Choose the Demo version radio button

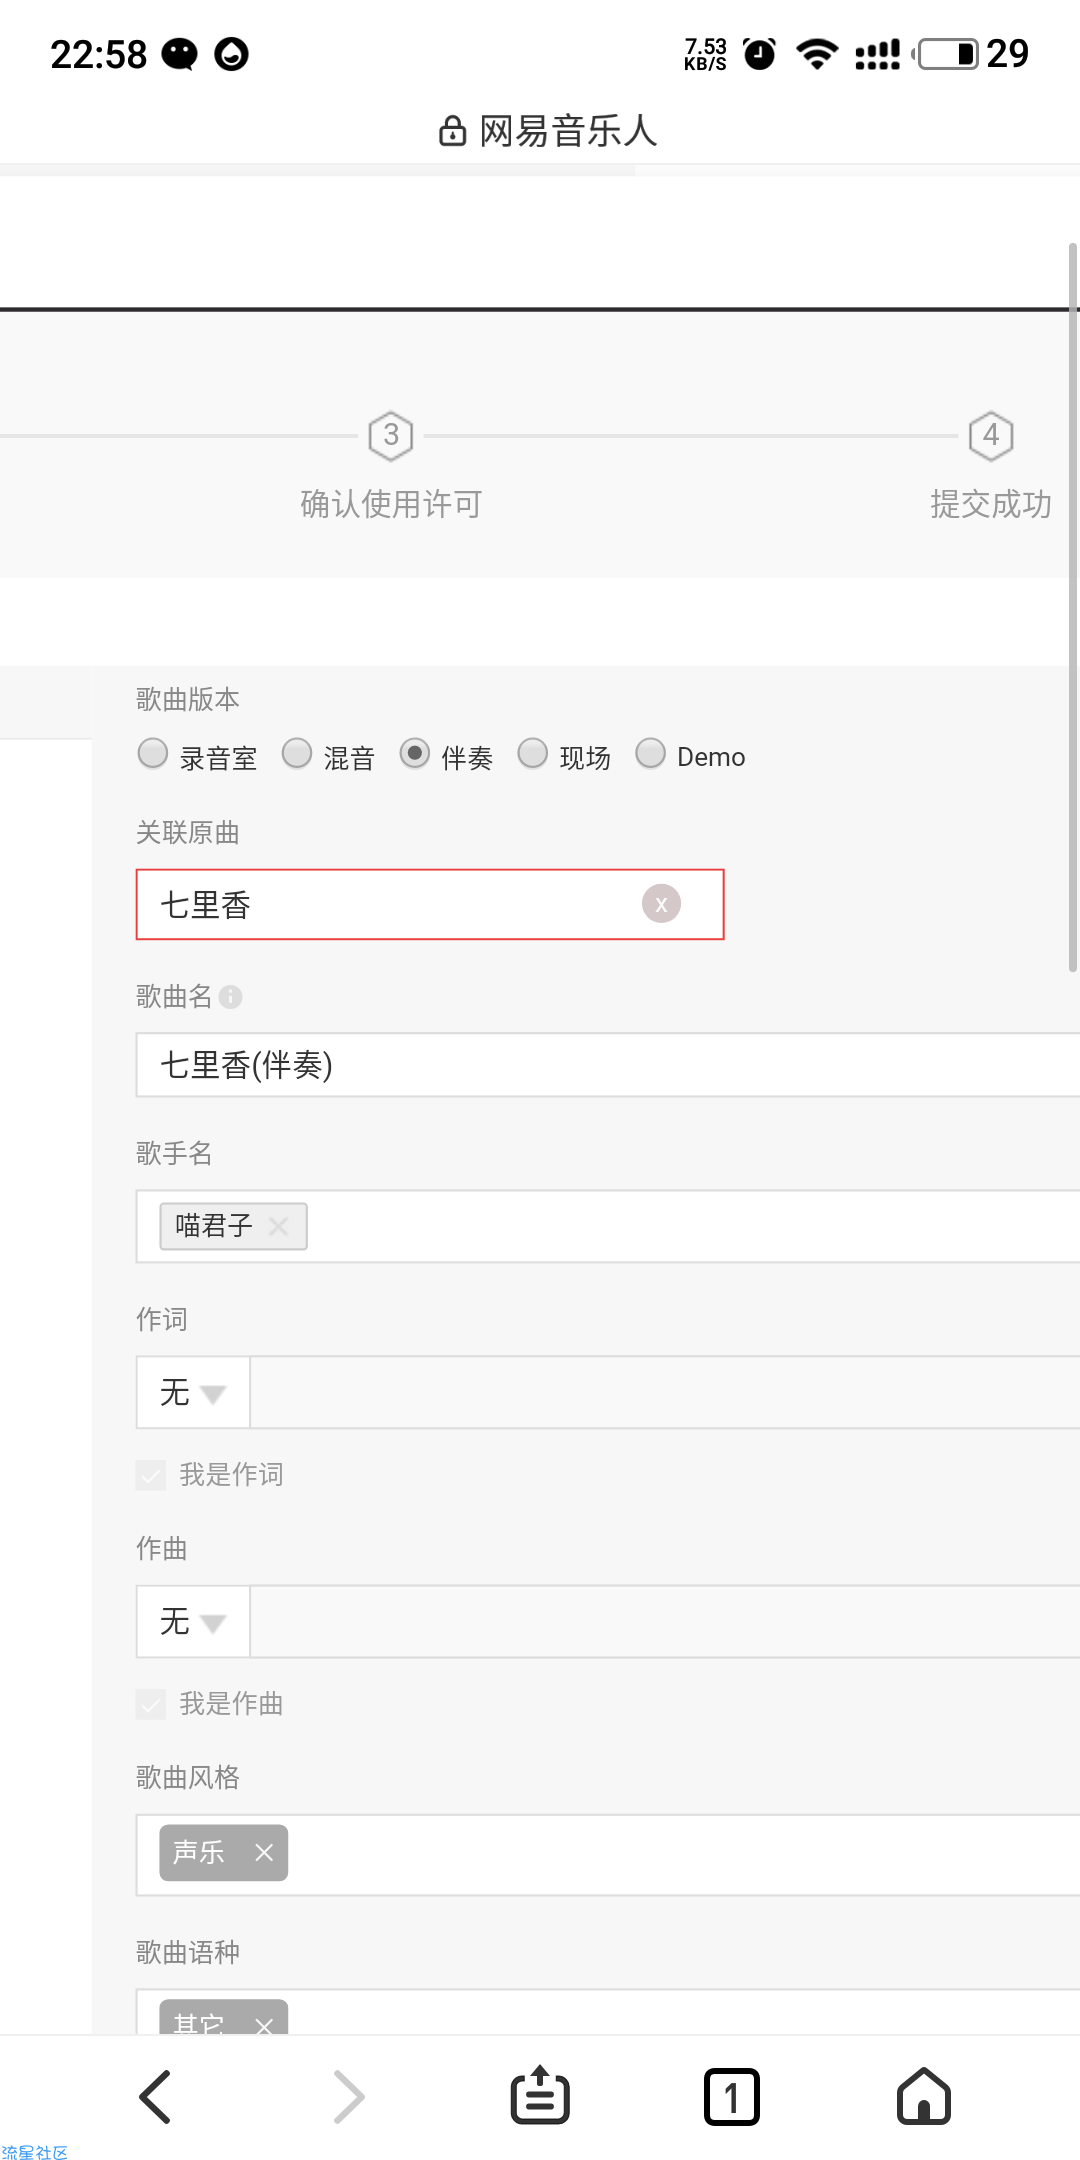[651, 753]
